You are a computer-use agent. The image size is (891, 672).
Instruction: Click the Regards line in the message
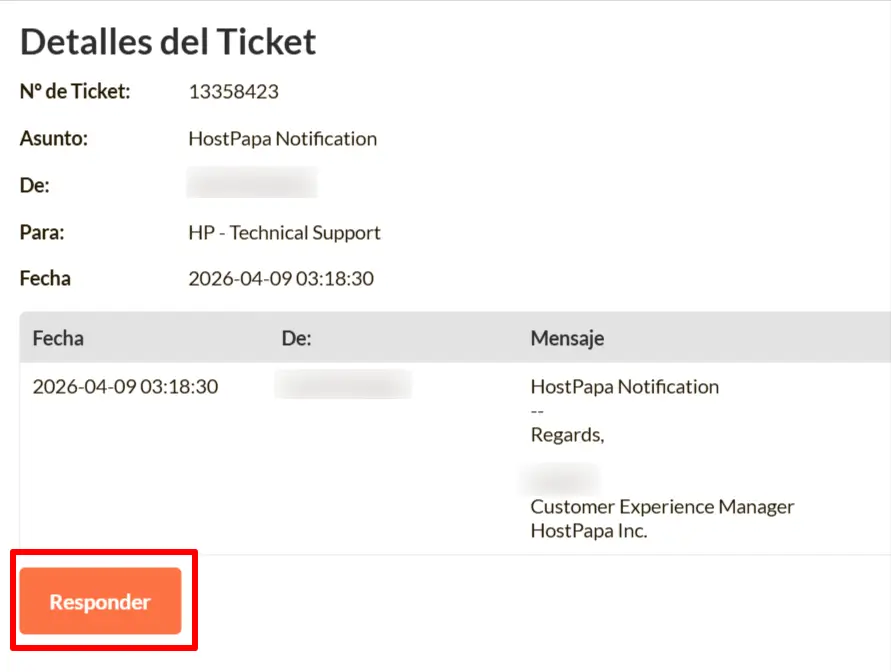567,435
